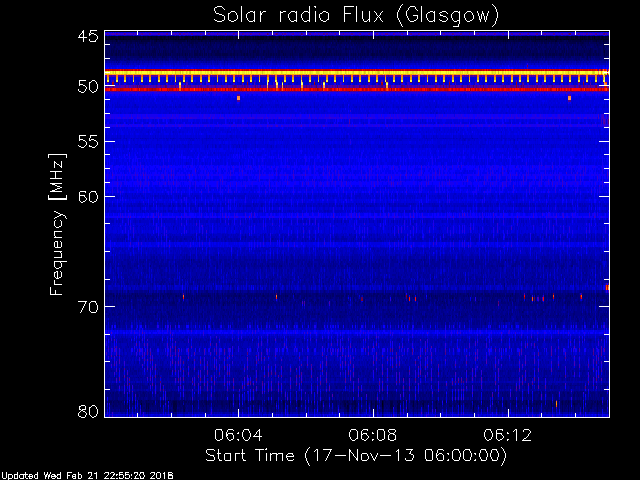
Task: Click the 06:04 time axis label
Action: click(238, 435)
